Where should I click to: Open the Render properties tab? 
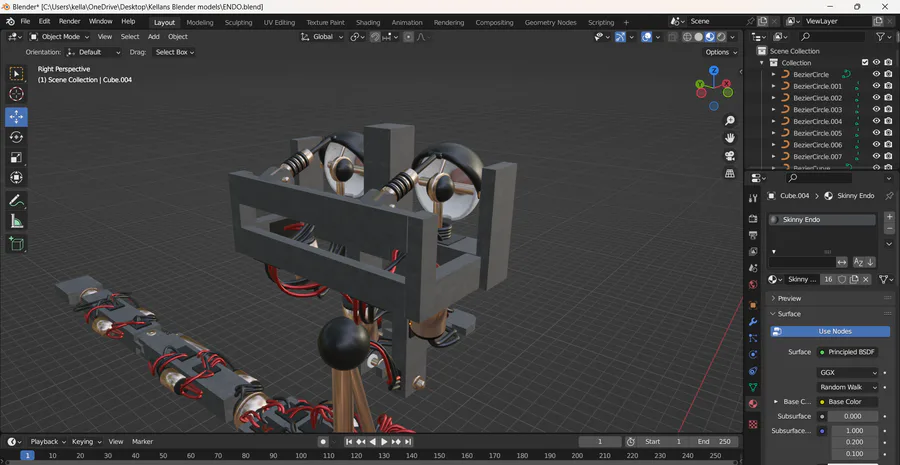(x=753, y=219)
